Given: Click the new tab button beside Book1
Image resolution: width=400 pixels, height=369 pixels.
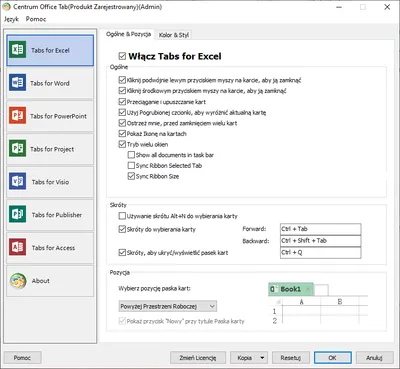Looking at the screenshot, I should click(321, 290).
